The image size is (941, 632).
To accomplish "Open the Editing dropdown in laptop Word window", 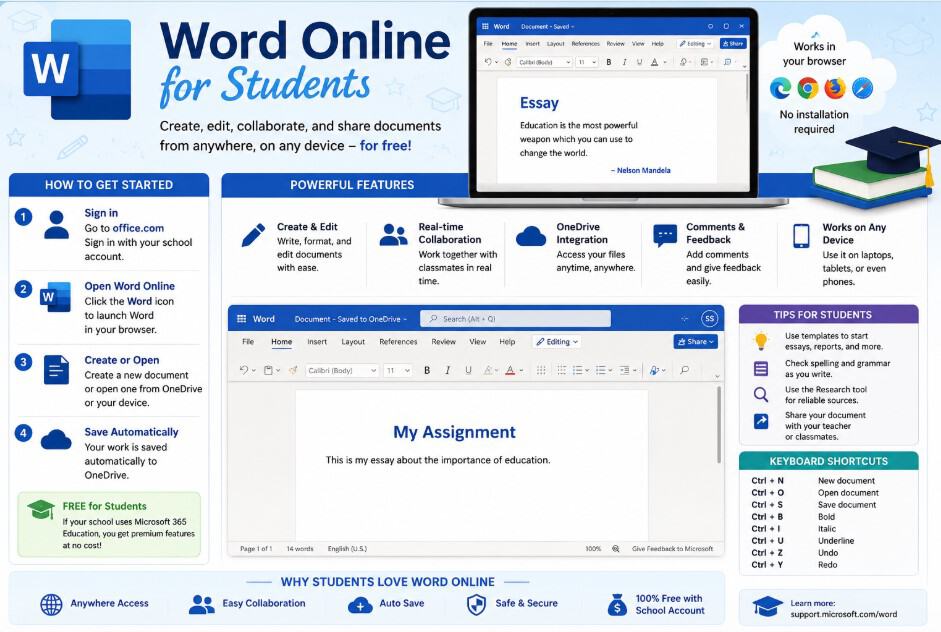I will click(x=695, y=44).
